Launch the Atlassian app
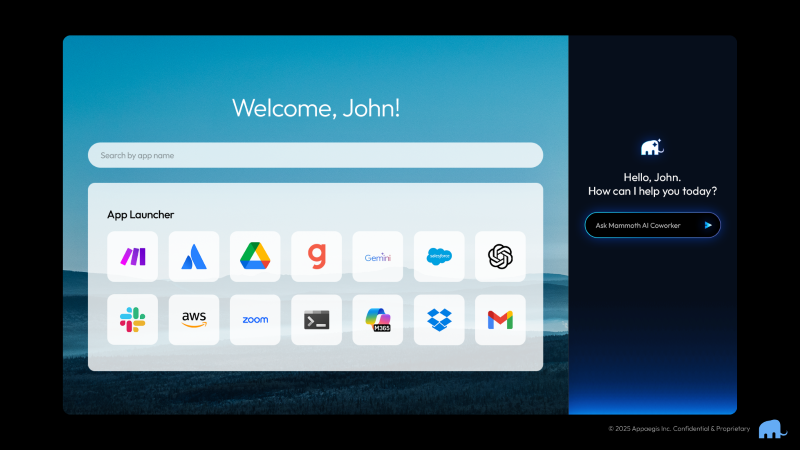Screen dimensions: 800x450 [194, 257]
